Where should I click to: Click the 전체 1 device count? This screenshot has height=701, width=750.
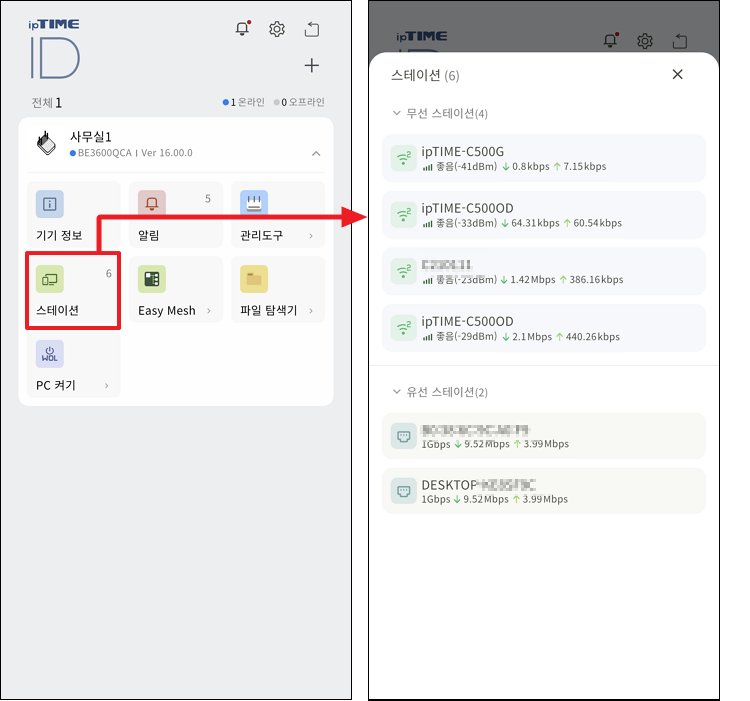tap(46, 103)
